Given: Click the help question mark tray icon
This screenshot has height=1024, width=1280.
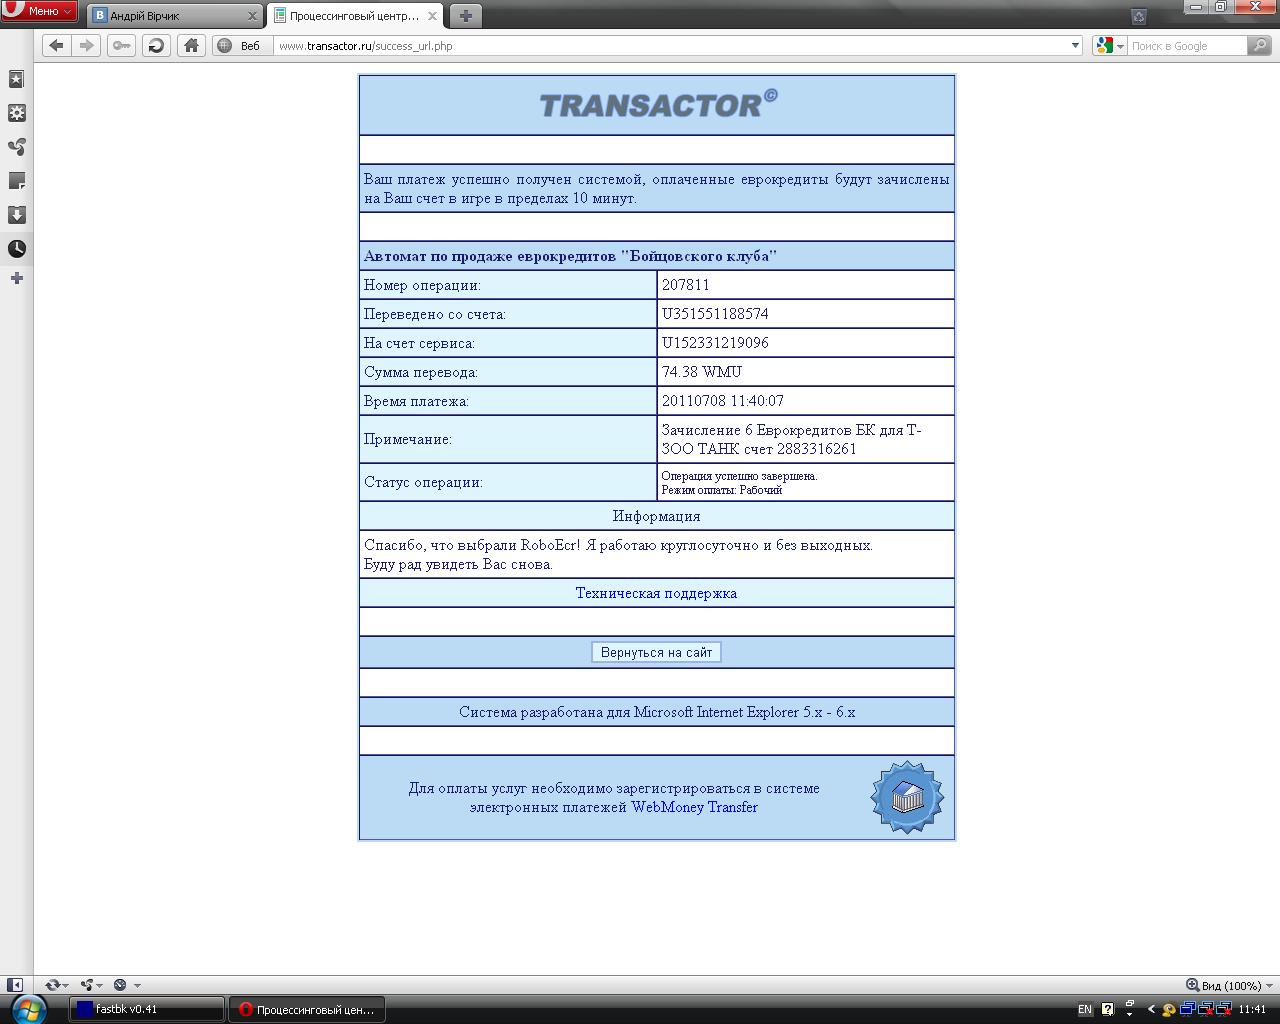Looking at the screenshot, I should click(1107, 1010).
